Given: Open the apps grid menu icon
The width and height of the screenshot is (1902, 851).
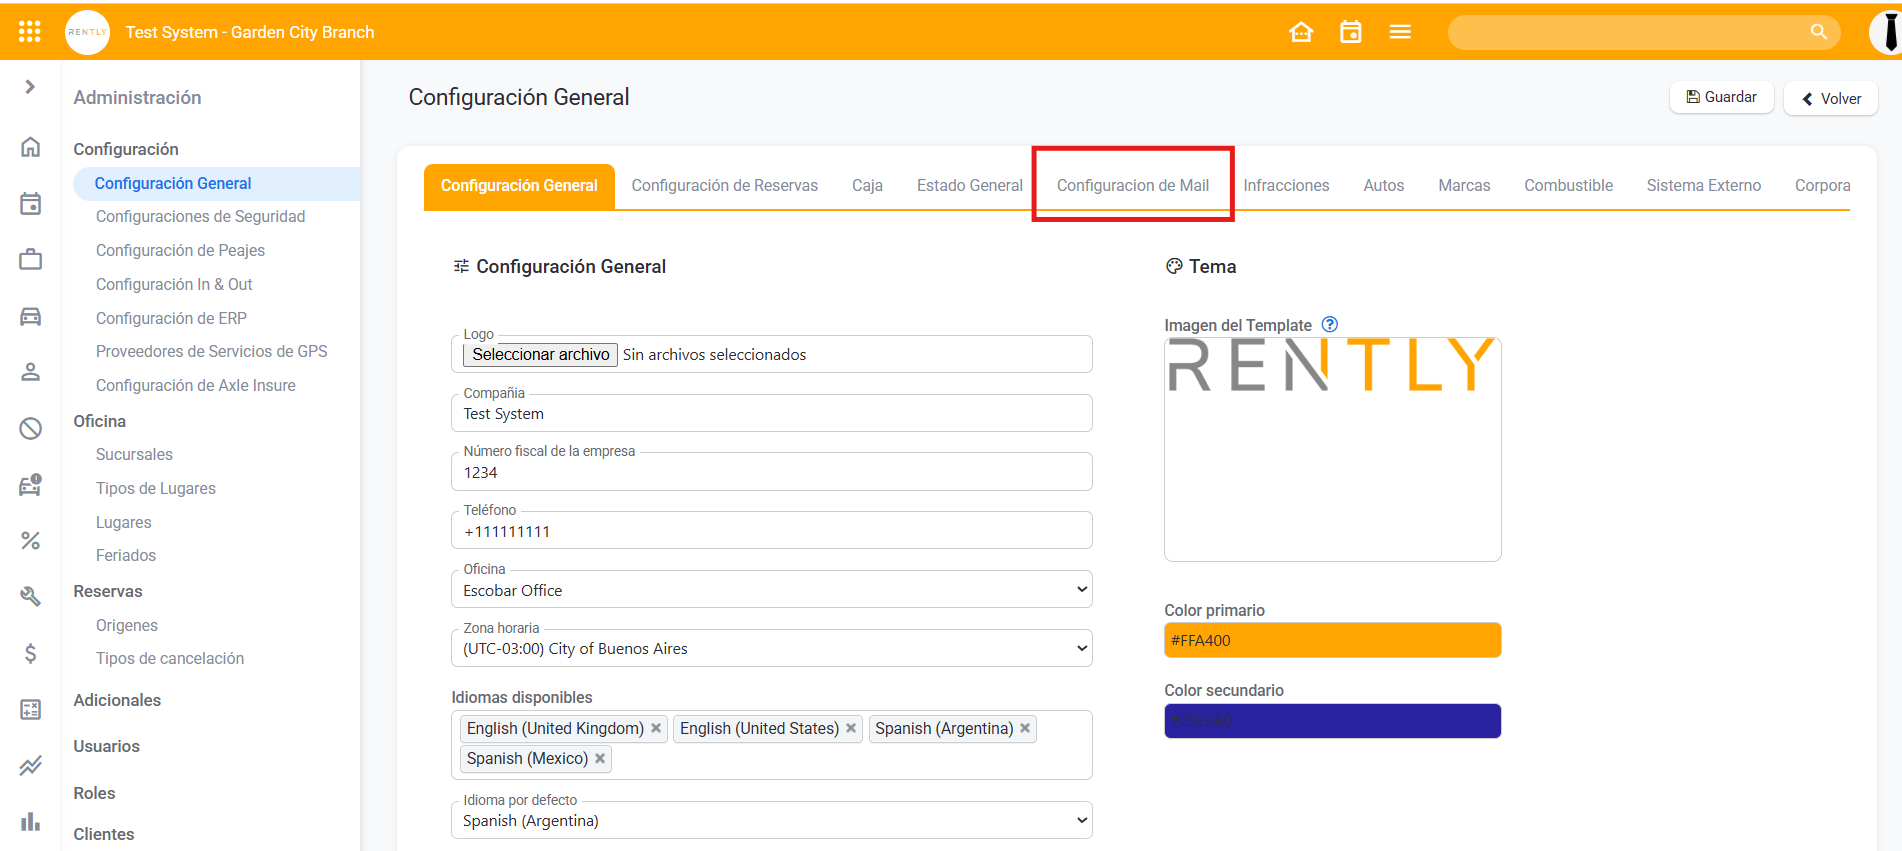Looking at the screenshot, I should coord(30,32).
